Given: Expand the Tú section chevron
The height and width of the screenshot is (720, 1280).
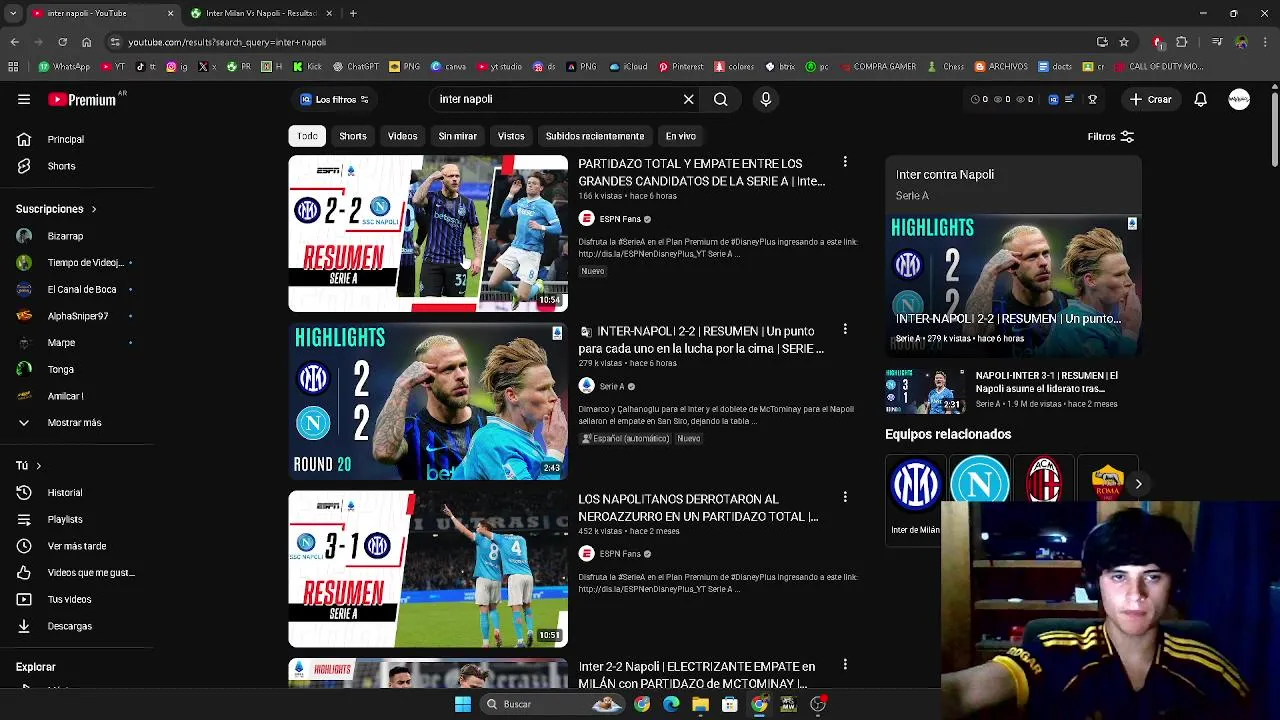Looking at the screenshot, I should point(39,466).
